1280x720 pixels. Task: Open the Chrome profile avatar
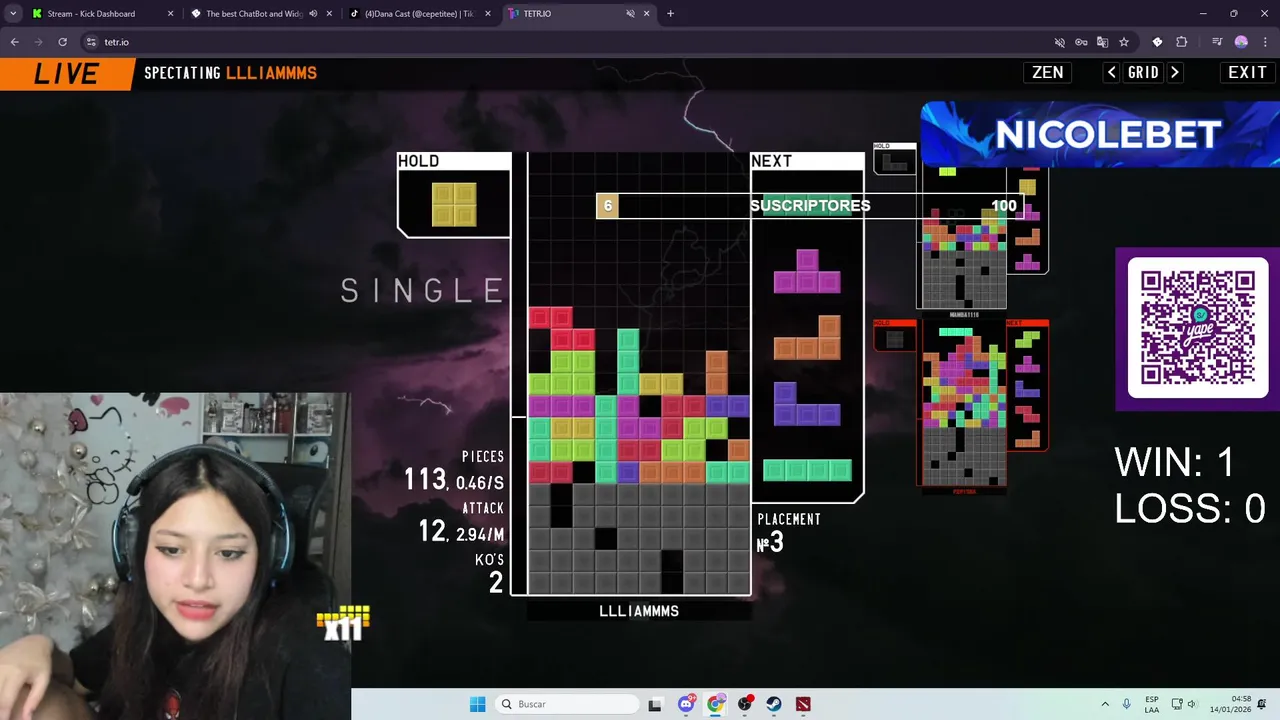pos(1241,42)
